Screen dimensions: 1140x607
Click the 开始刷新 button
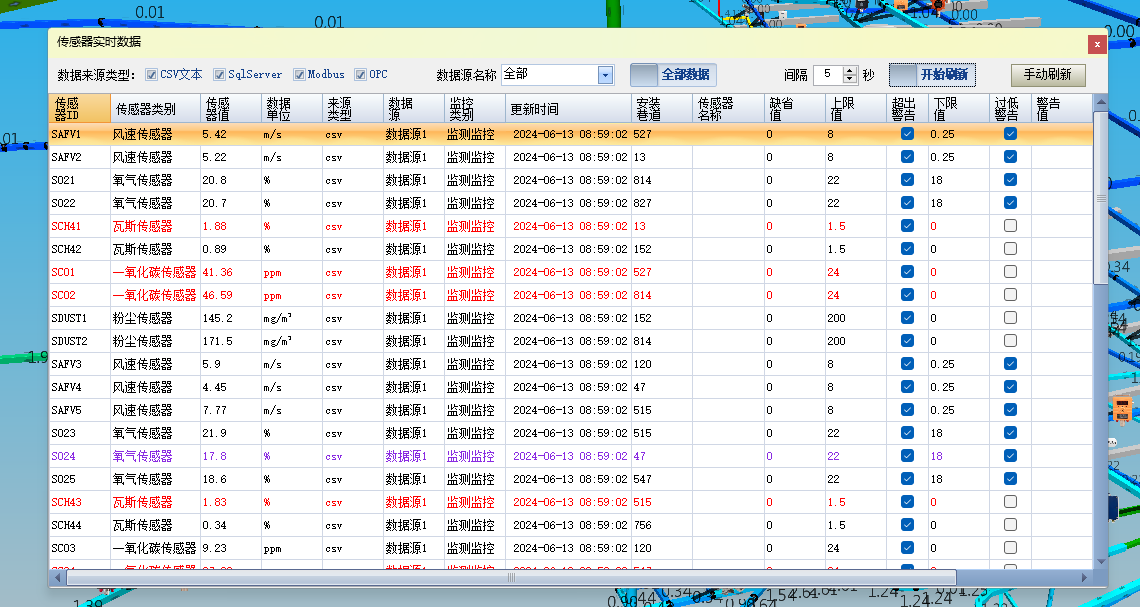coord(932,75)
